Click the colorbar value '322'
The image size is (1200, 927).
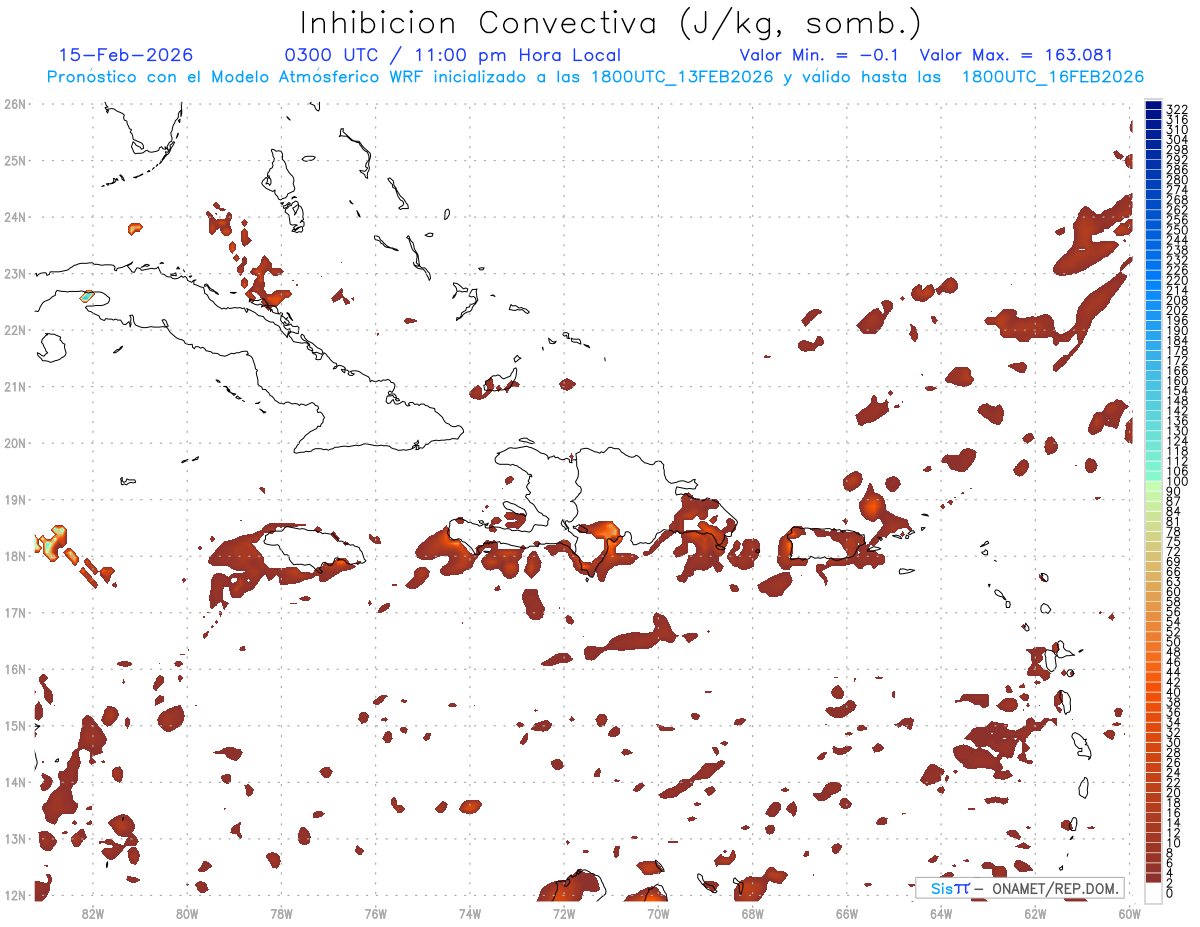[x=1177, y=109]
